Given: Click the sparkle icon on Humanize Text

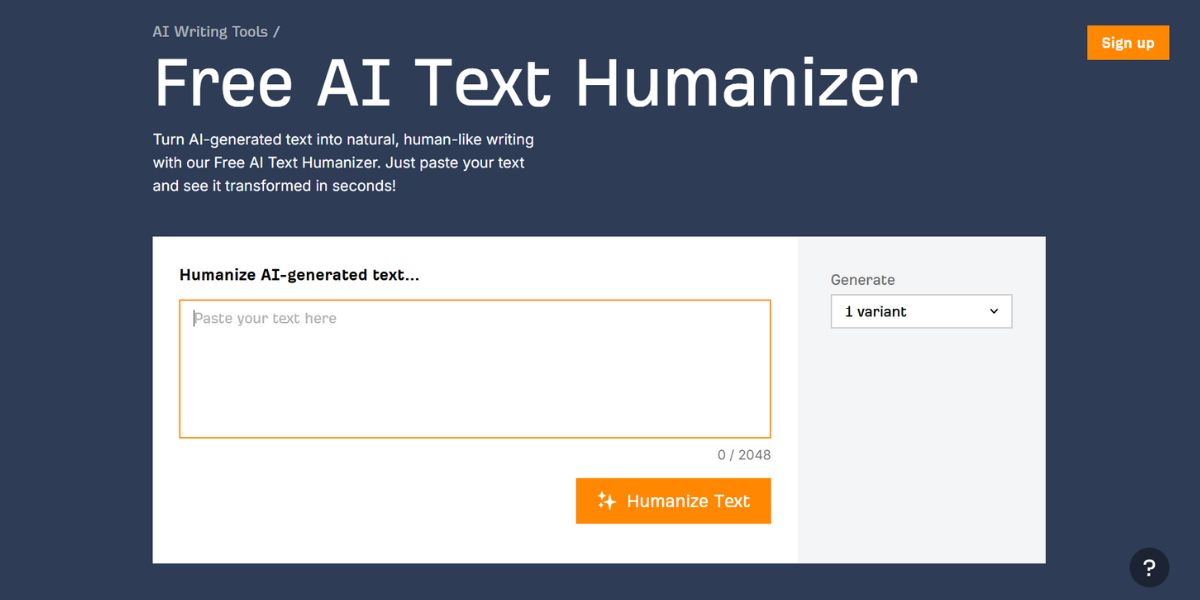Looking at the screenshot, I should point(606,501).
